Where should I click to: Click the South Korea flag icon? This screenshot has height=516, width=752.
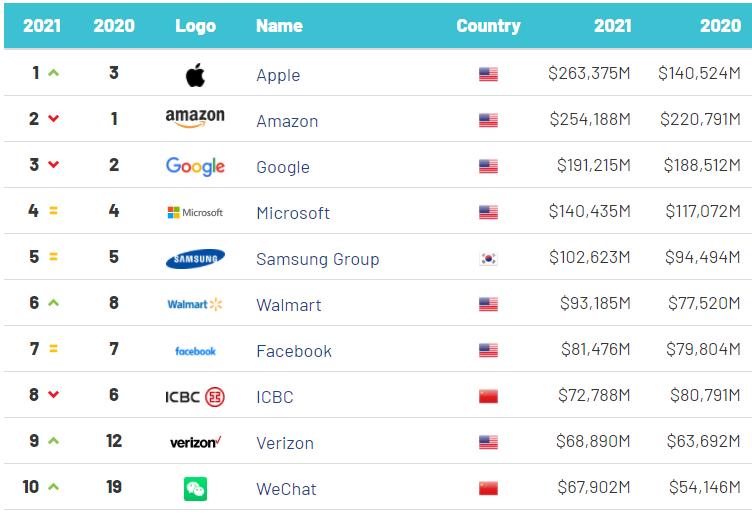point(488,258)
